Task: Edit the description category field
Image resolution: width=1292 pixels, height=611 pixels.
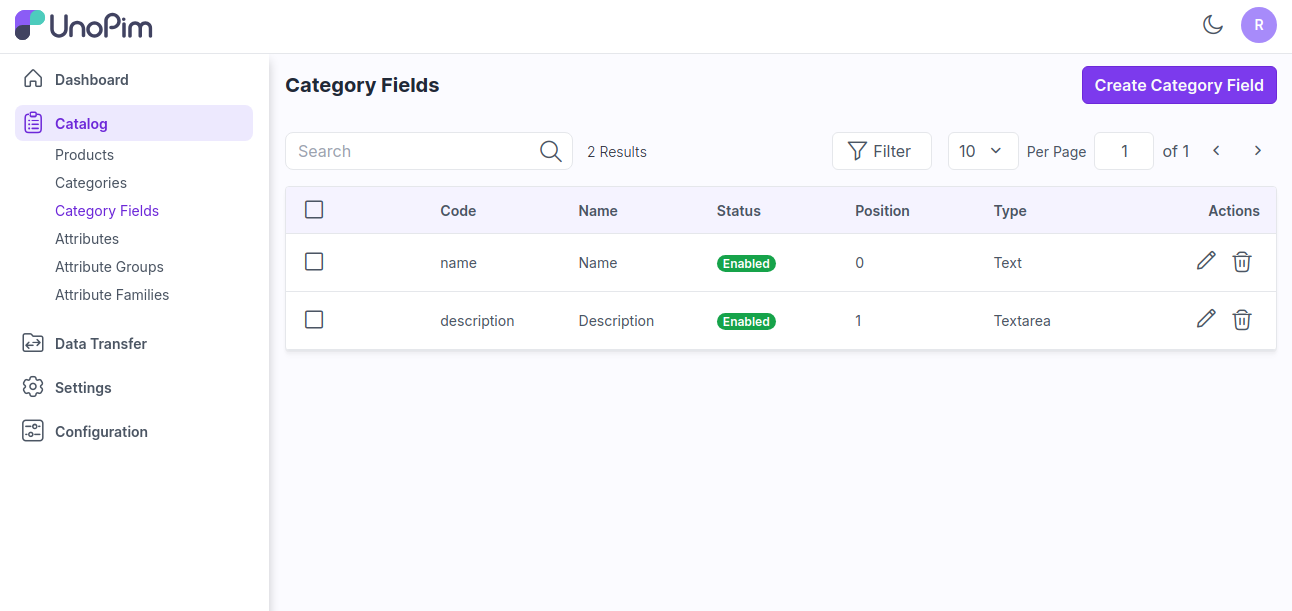Action: 1206,320
